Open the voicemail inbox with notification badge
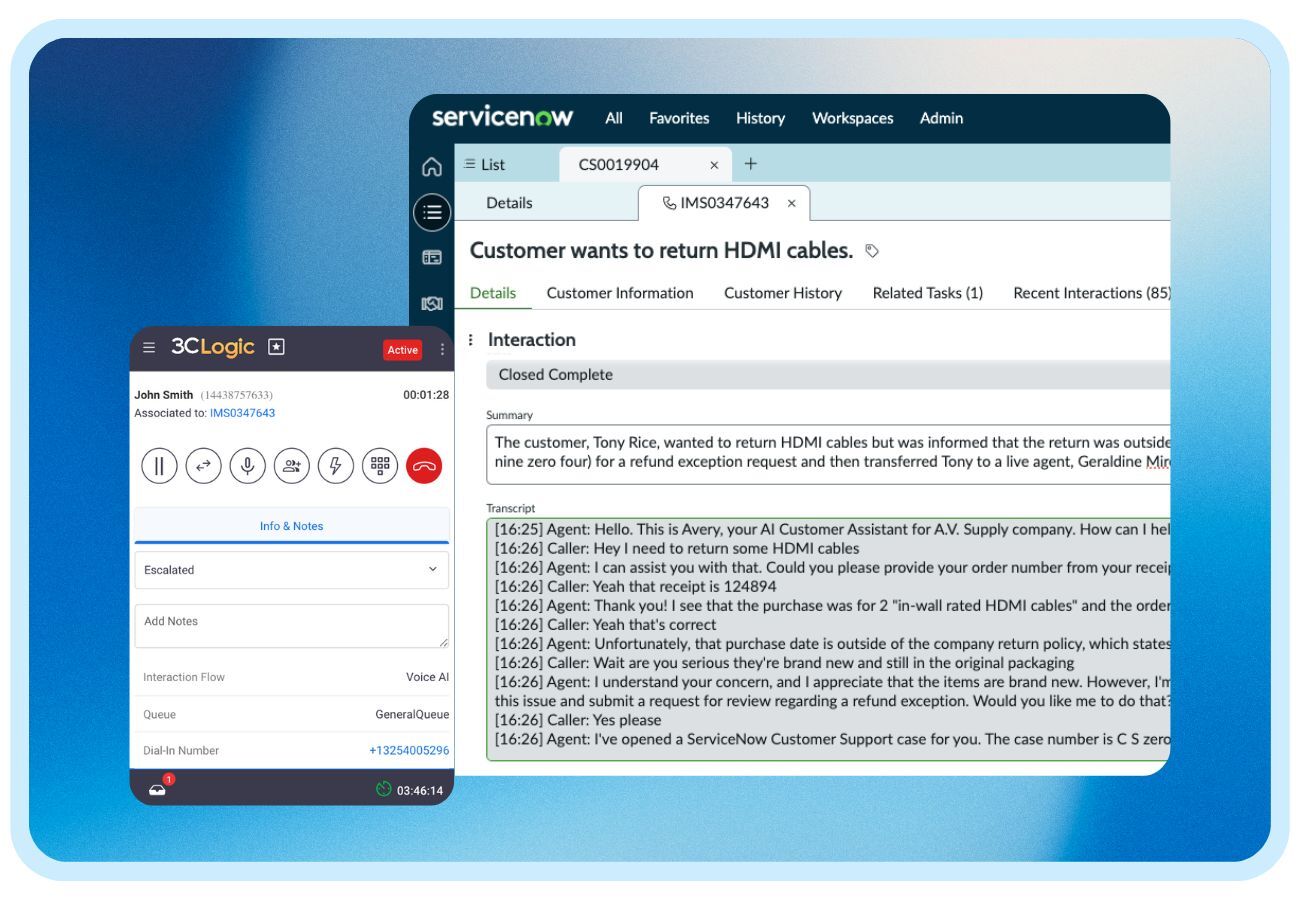Image resolution: width=1300 pixels, height=900 pixels. (x=156, y=789)
